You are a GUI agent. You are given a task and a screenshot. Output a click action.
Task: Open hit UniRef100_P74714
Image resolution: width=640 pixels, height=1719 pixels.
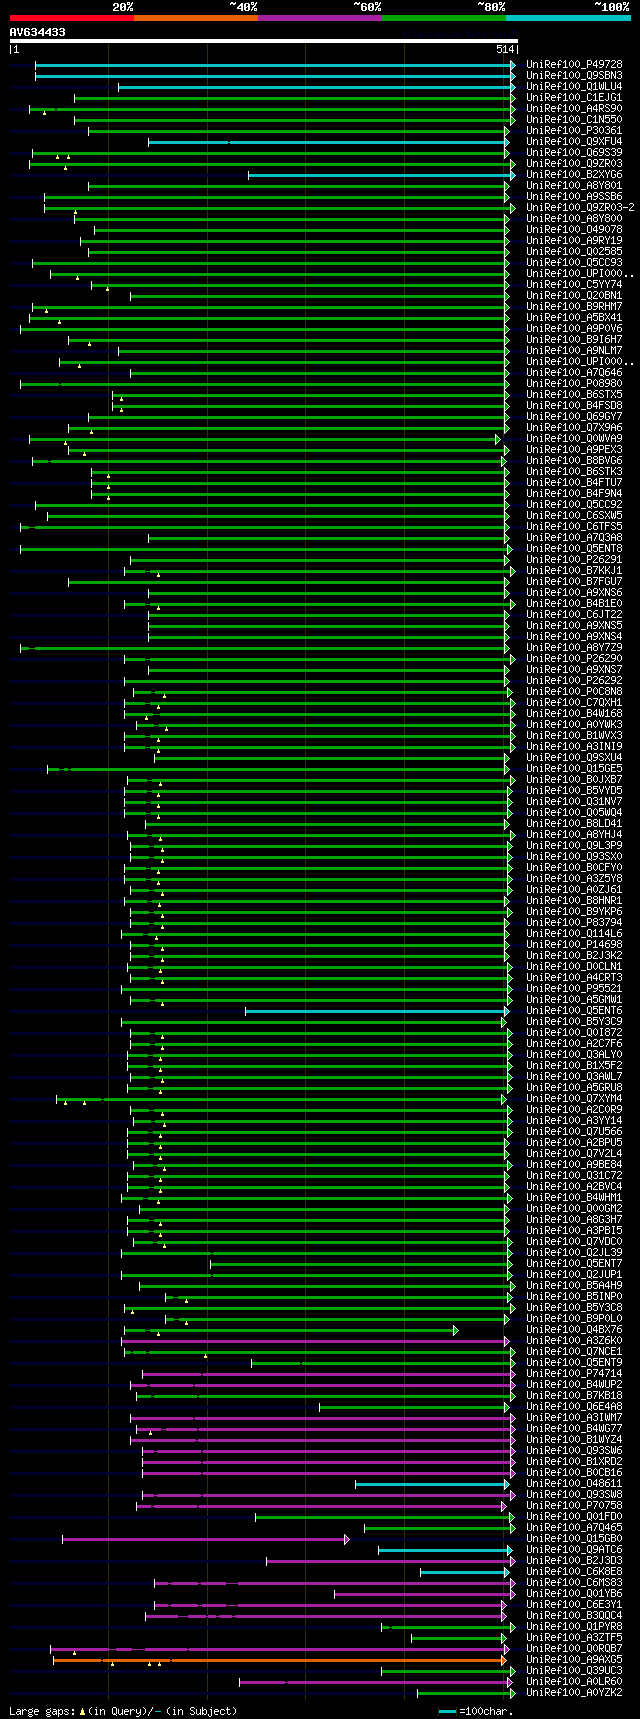coord(574,1373)
